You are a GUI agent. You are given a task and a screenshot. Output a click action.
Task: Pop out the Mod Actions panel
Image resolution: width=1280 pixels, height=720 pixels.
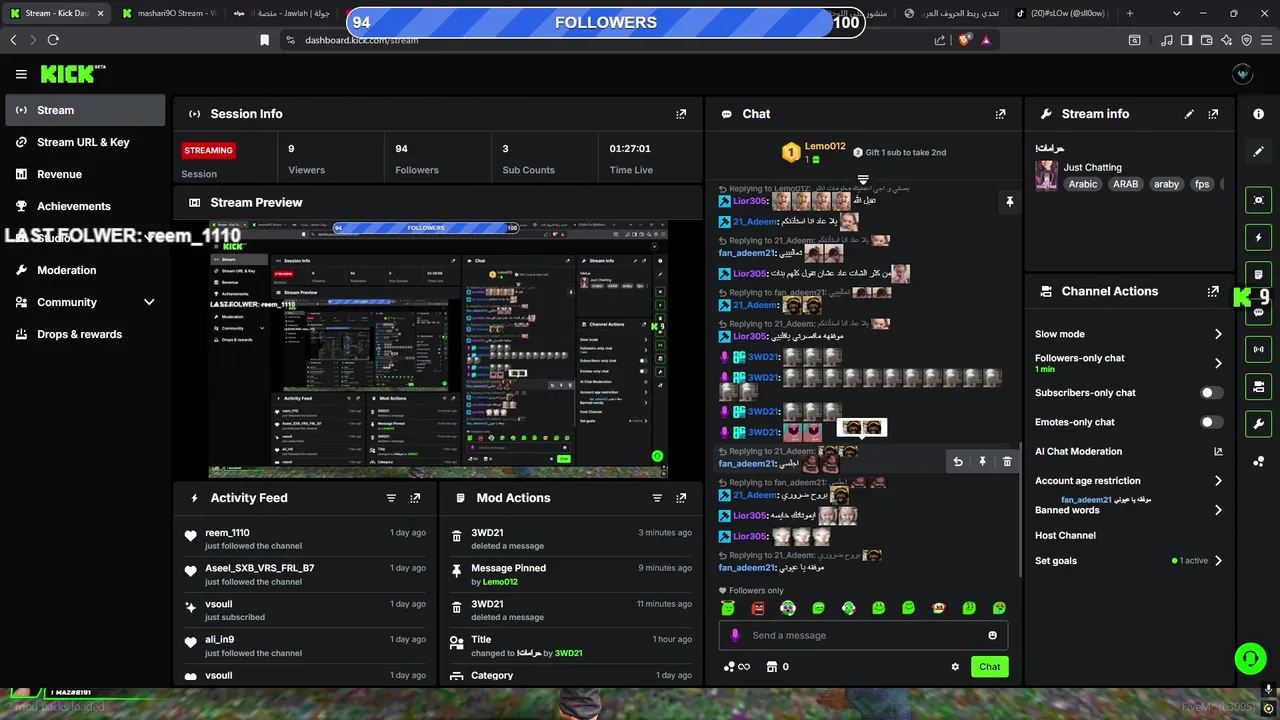tap(681, 498)
